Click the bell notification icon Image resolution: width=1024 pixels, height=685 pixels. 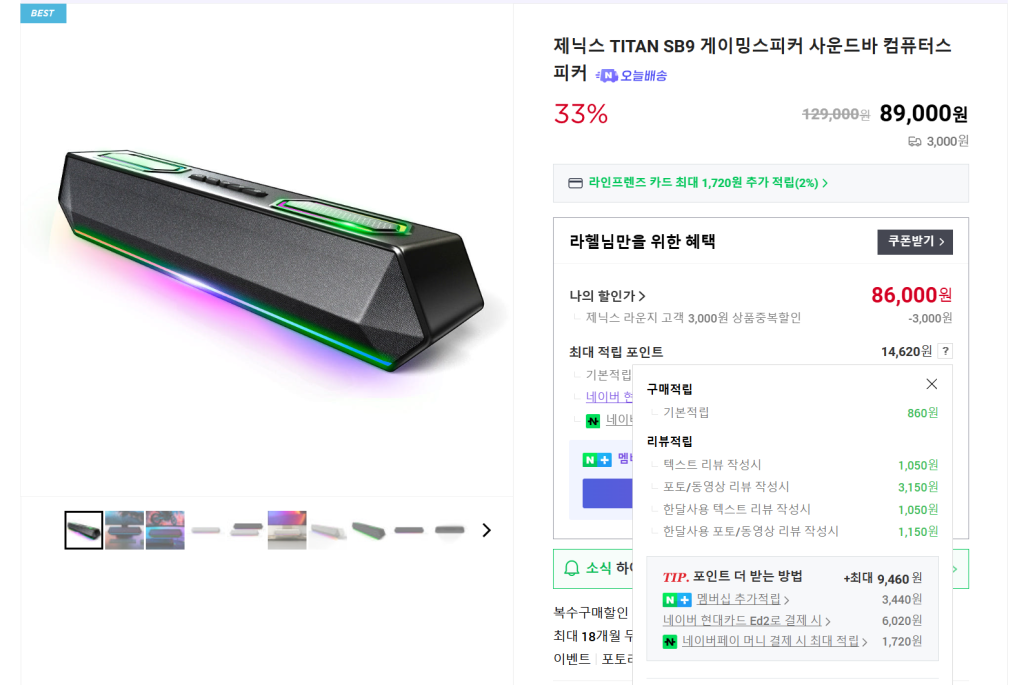pos(572,568)
